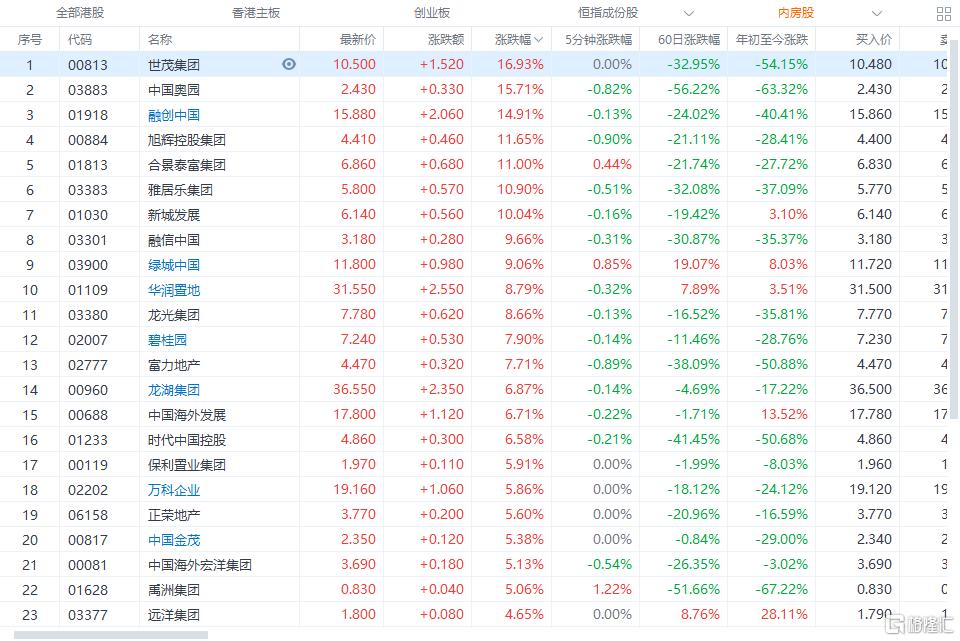Click stock code 03377
Image resolution: width=960 pixels, height=641 pixels.
click(88, 615)
